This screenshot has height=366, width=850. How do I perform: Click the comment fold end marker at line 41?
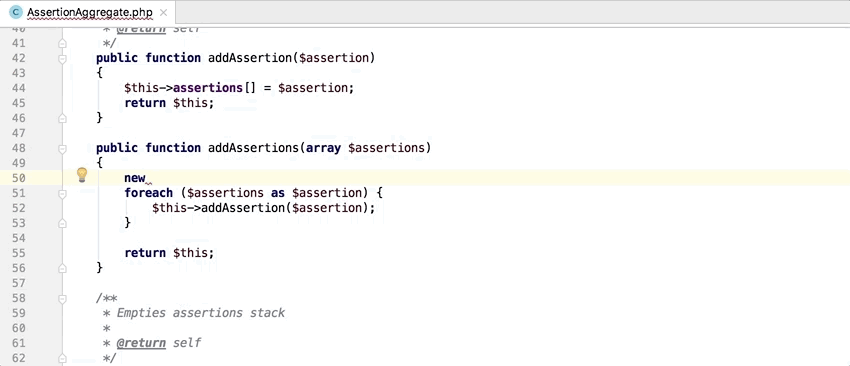point(62,43)
